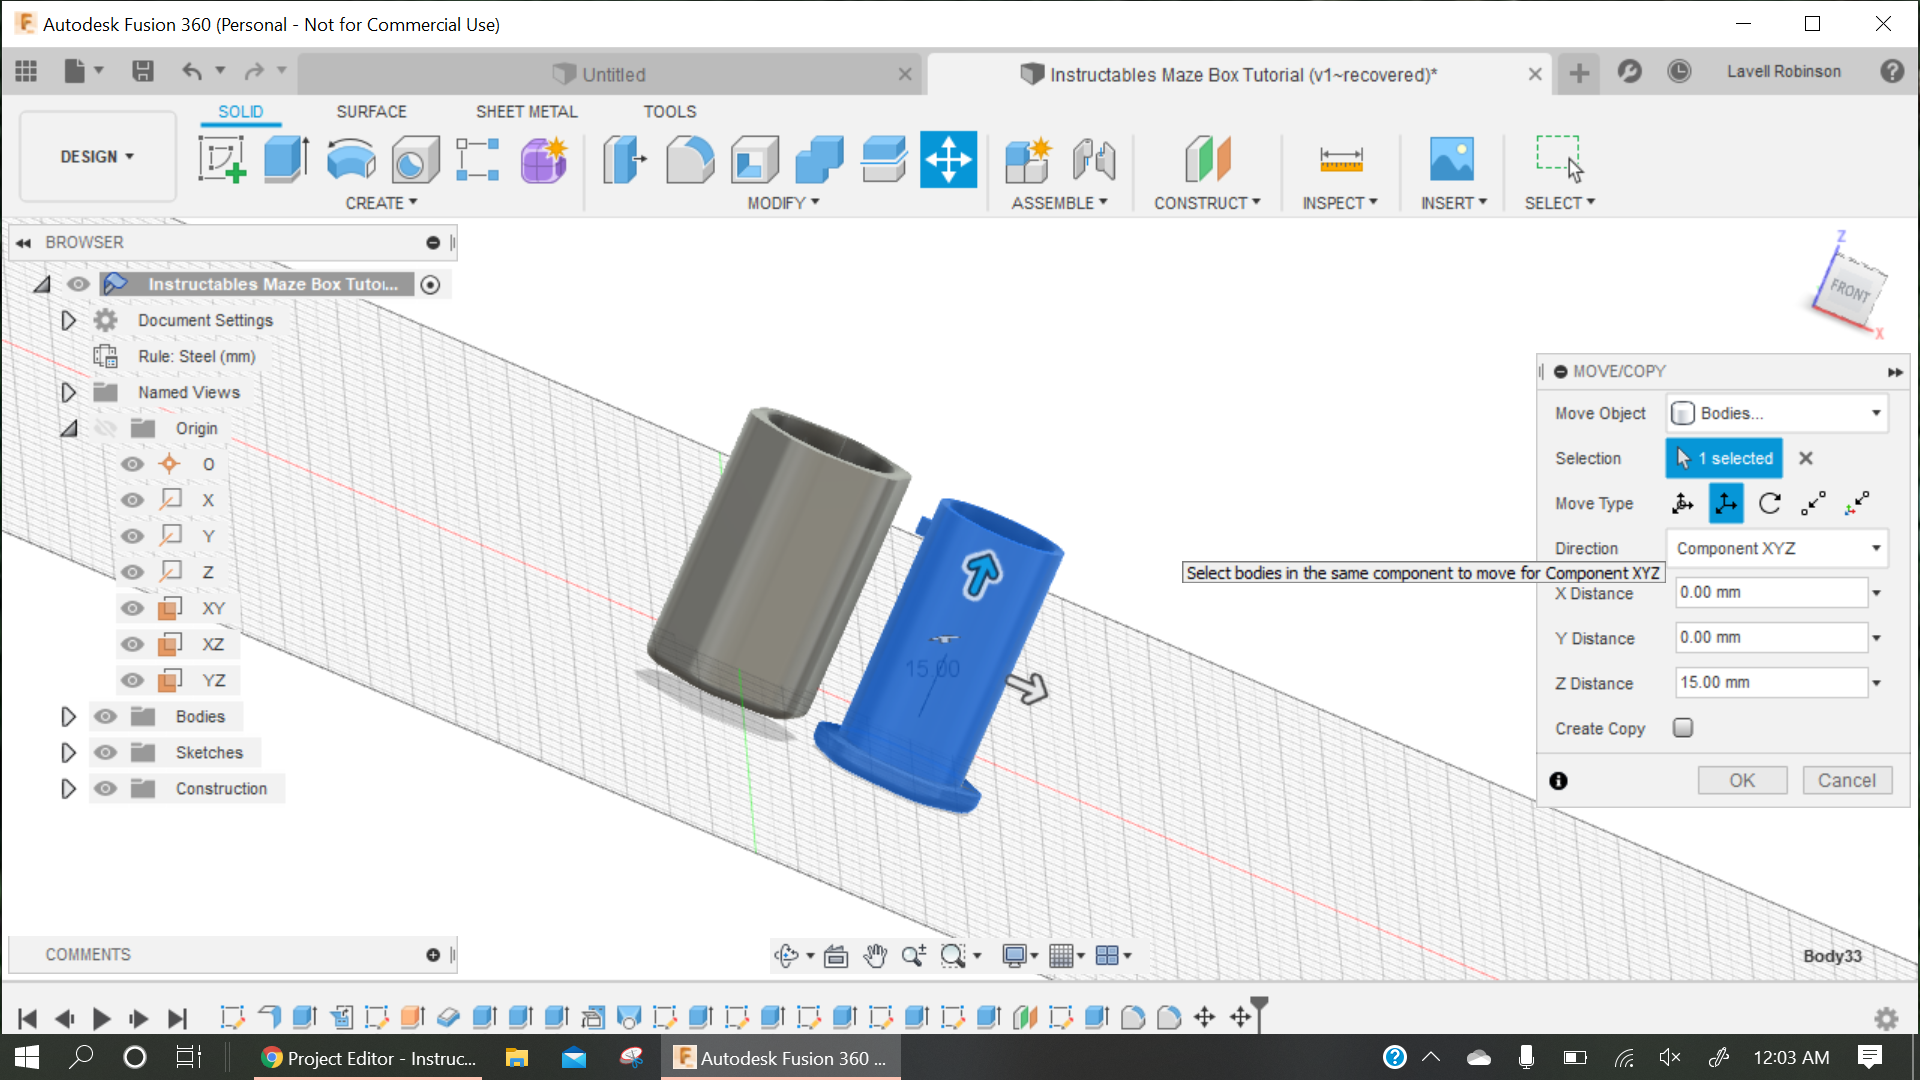Expand Document Settings node
Image resolution: width=1920 pixels, height=1080 pixels.
(x=68, y=320)
